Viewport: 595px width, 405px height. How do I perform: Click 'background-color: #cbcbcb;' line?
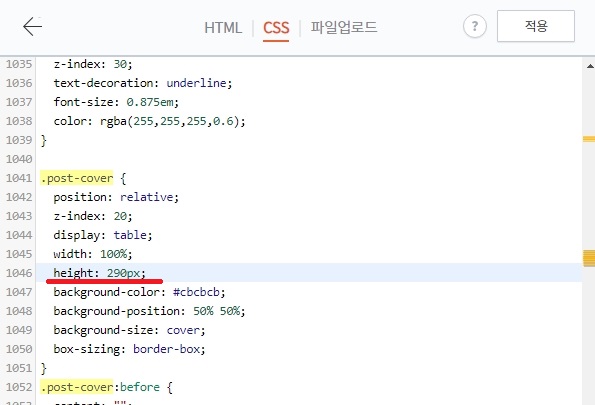[x=140, y=292]
